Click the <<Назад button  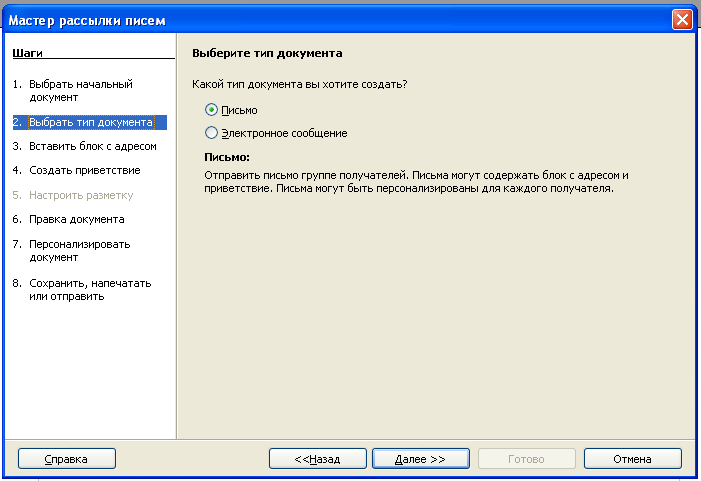coord(317,459)
